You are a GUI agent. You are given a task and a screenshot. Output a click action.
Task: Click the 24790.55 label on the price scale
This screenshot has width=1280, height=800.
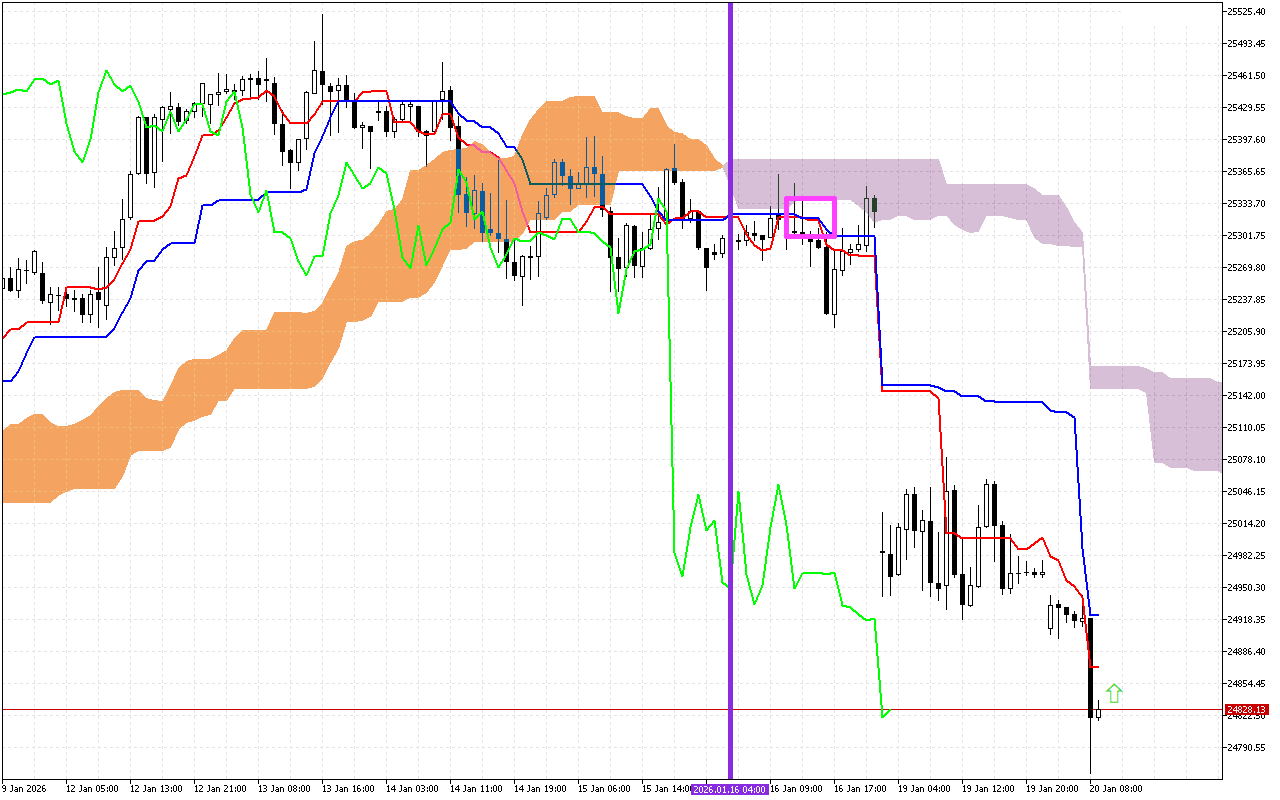tap(1246, 747)
